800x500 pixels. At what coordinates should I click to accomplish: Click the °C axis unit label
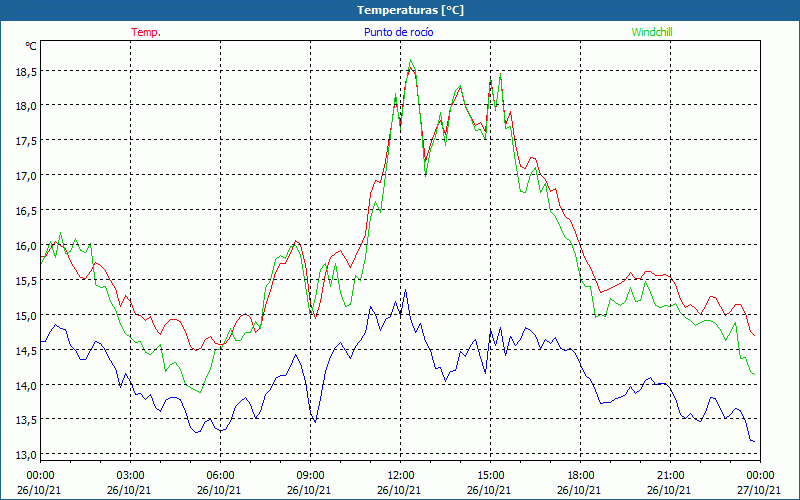coord(31,46)
